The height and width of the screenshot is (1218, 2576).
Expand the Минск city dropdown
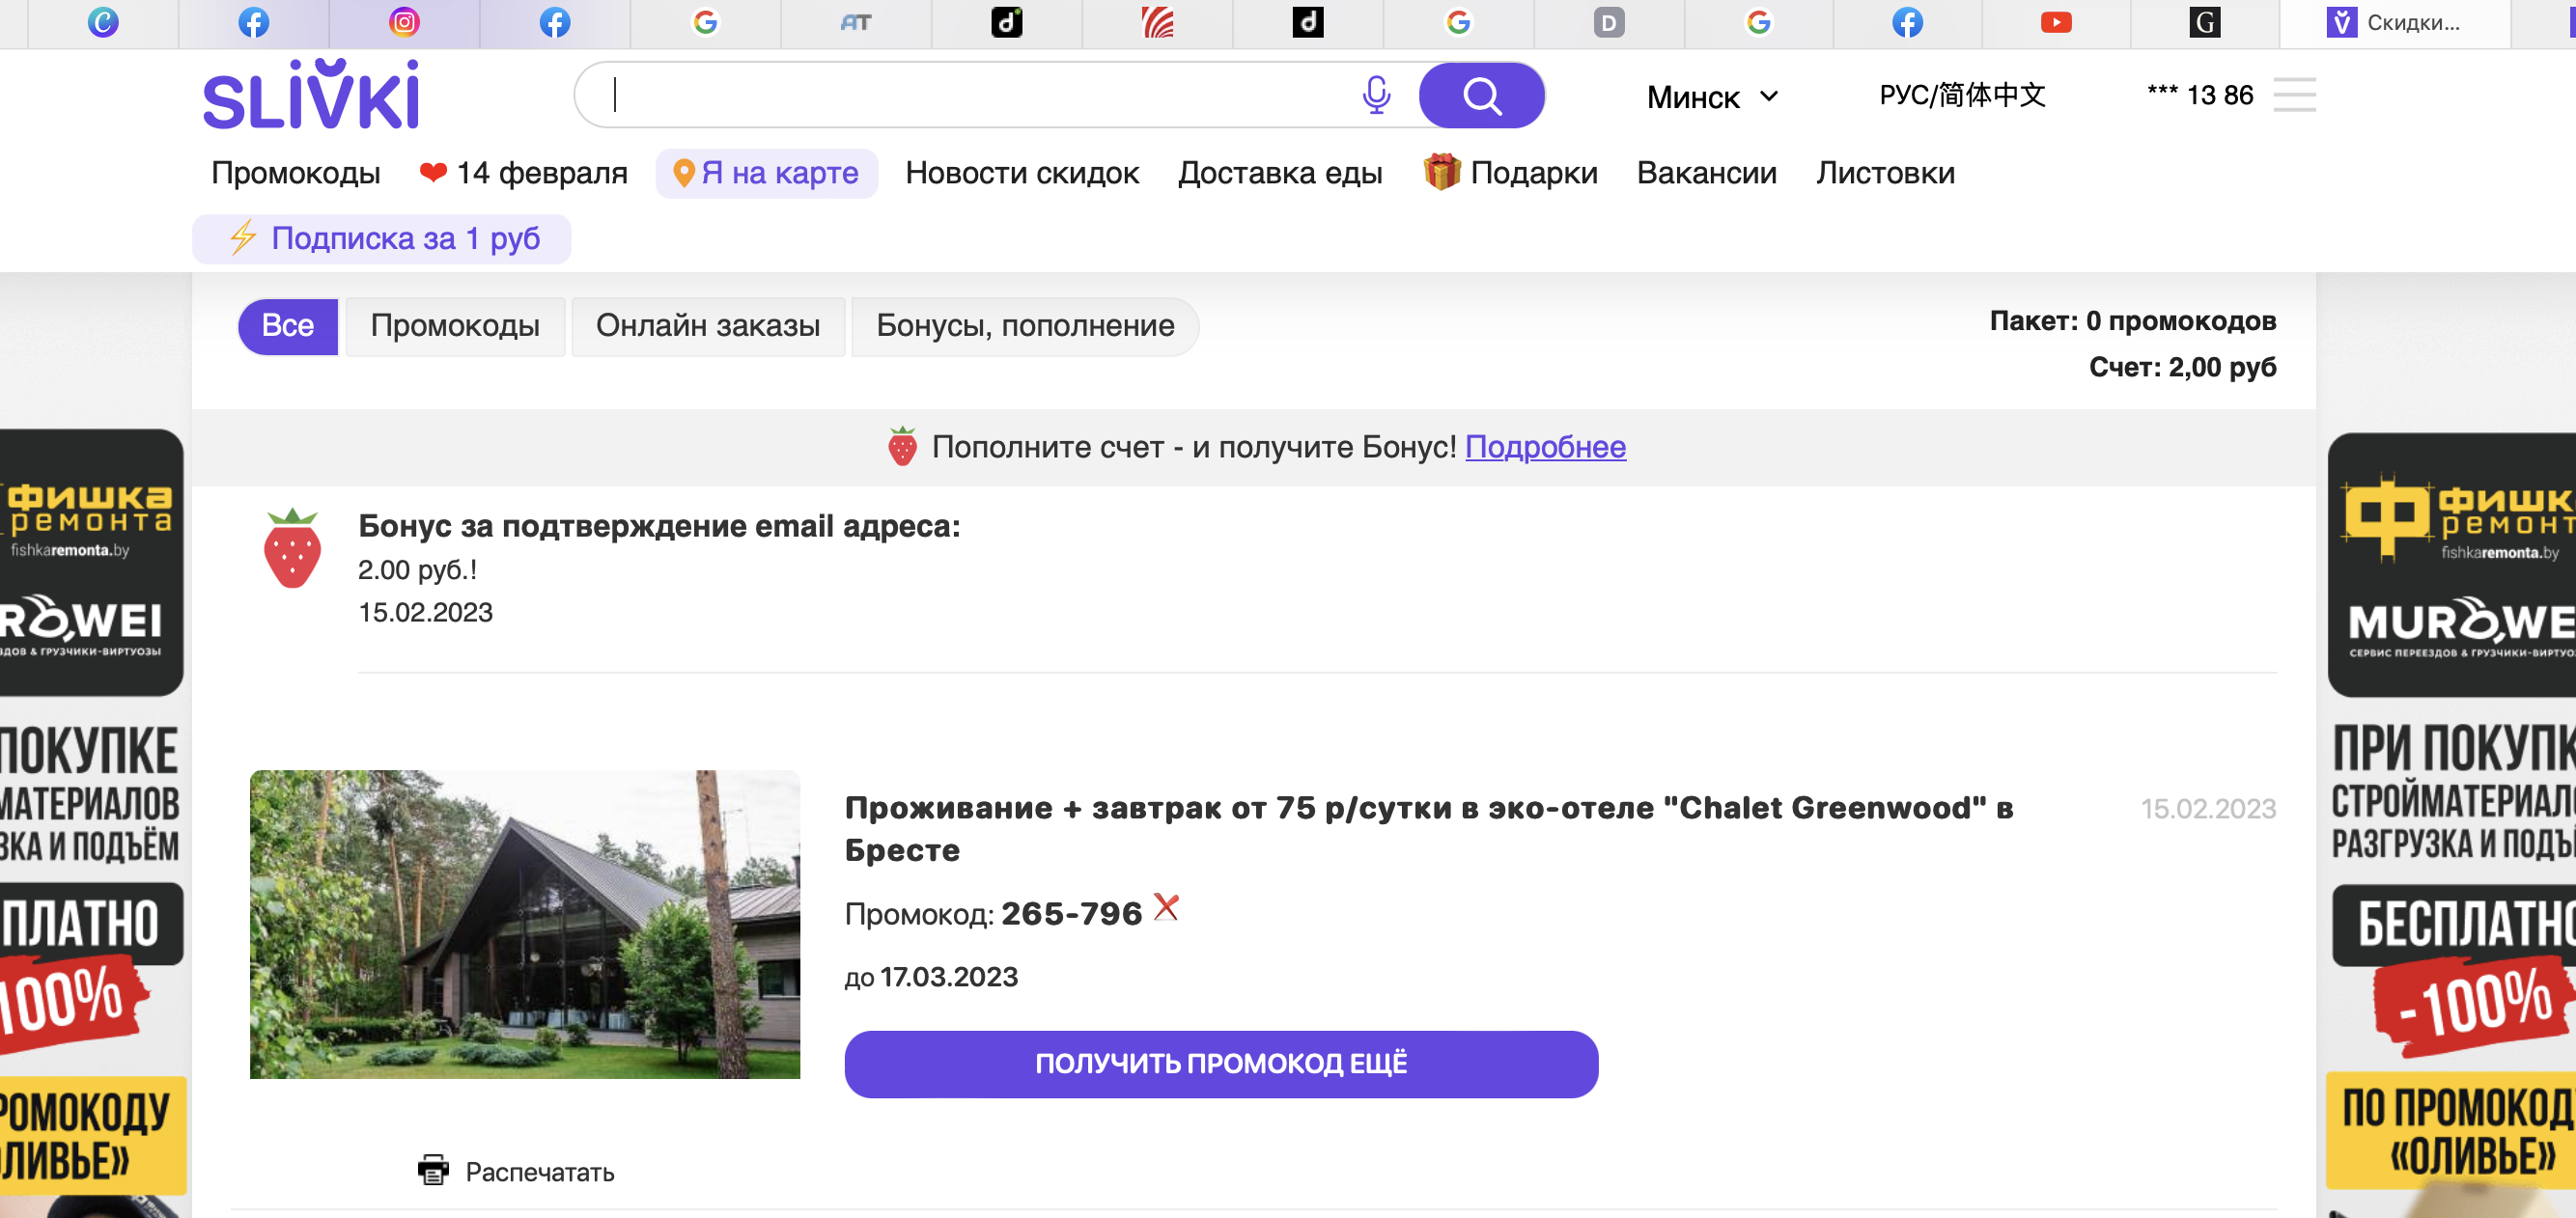click(x=1712, y=97)
